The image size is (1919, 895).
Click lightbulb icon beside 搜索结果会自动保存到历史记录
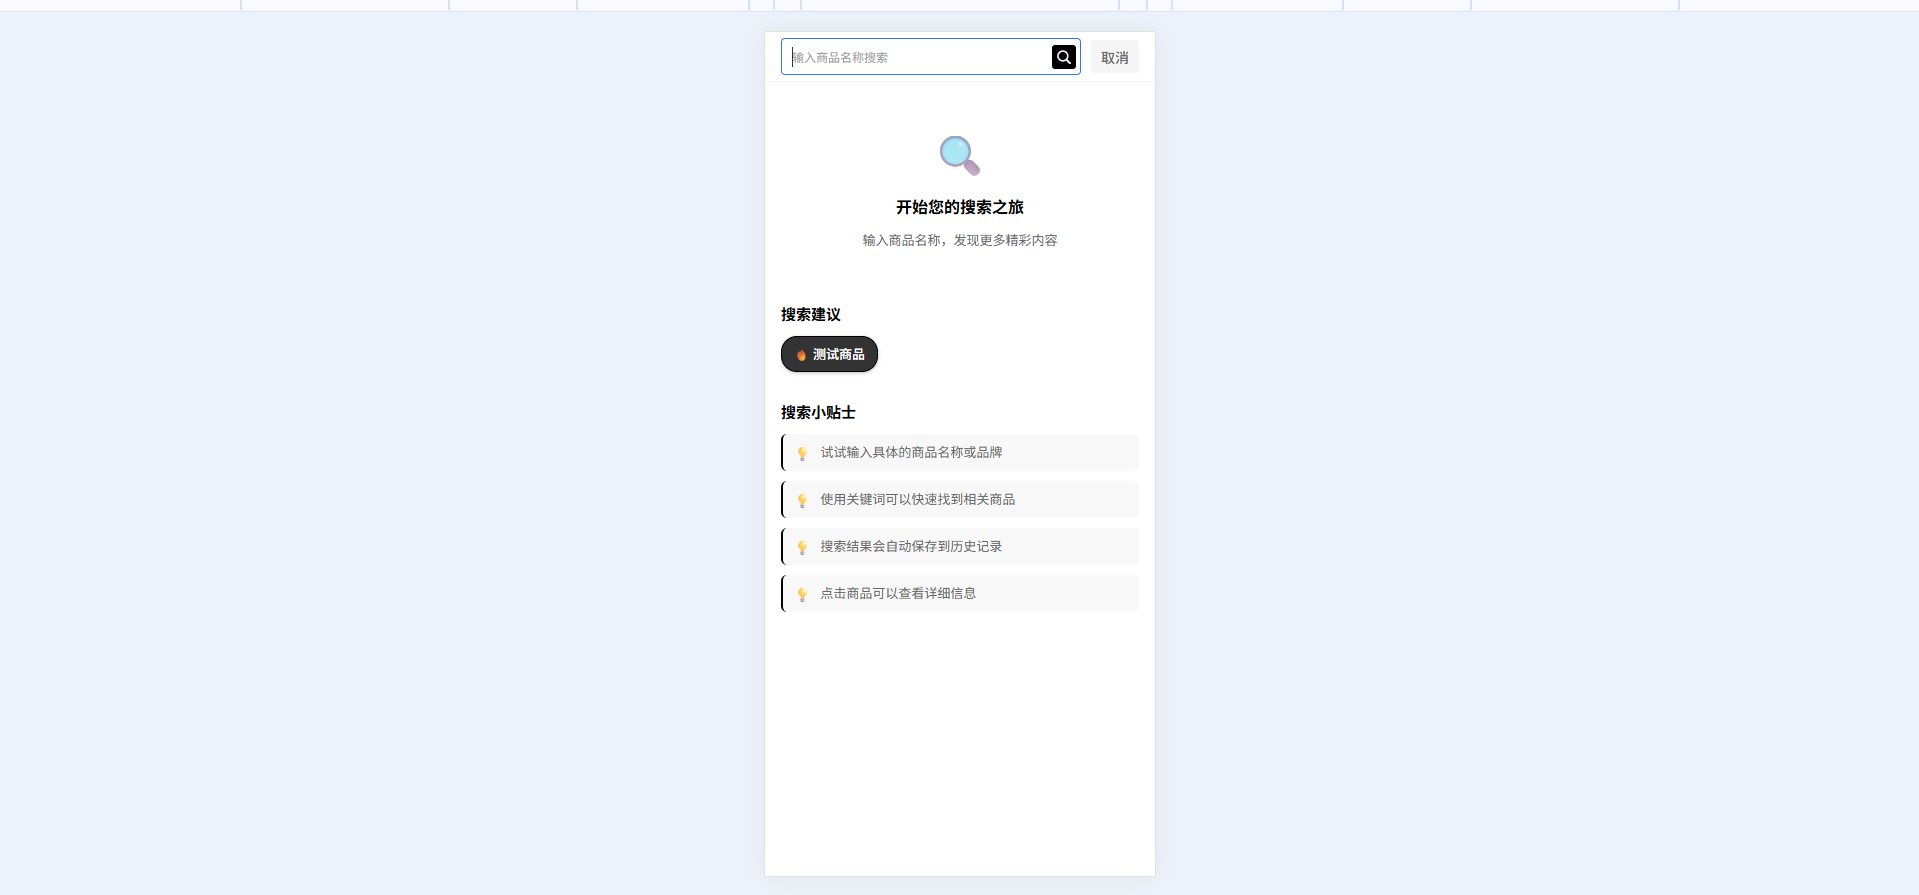click(802, 547)
